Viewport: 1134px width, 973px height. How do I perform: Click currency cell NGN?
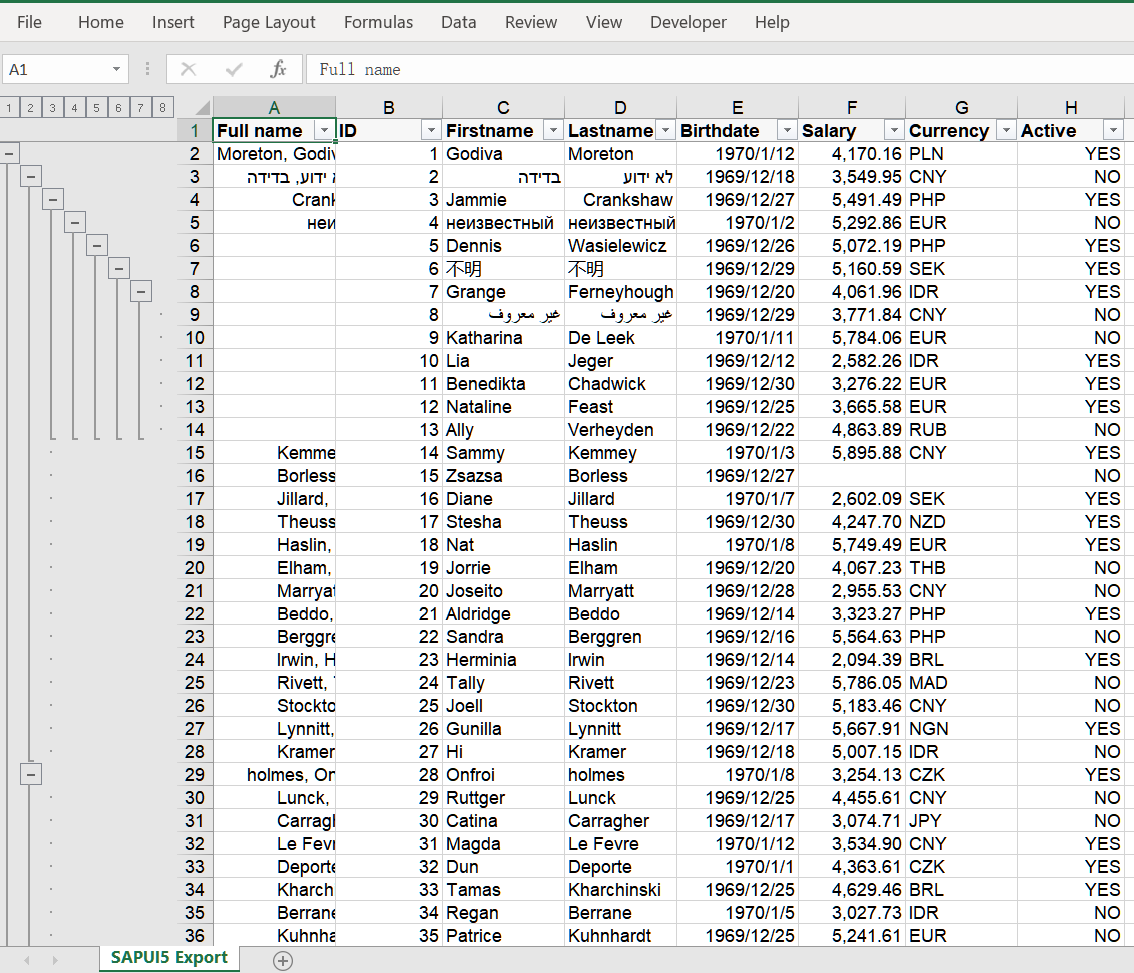[x=961, y=728]
